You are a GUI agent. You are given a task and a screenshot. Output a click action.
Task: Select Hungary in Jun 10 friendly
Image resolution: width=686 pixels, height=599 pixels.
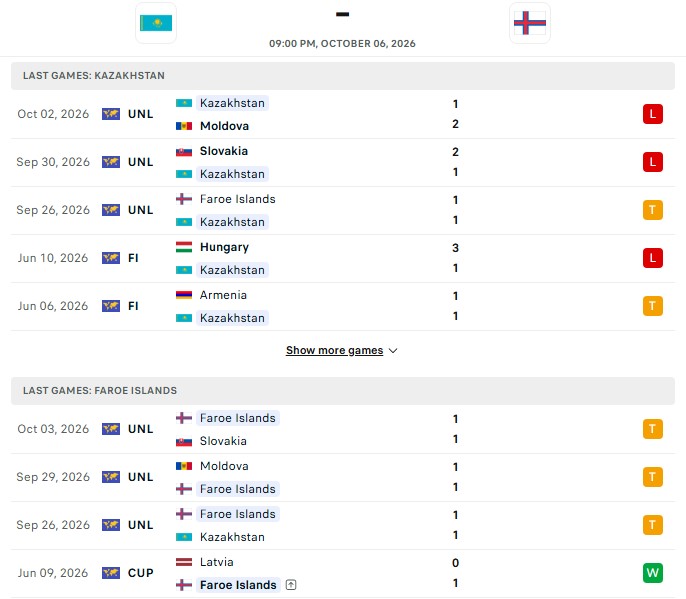(x=224, y=247)
